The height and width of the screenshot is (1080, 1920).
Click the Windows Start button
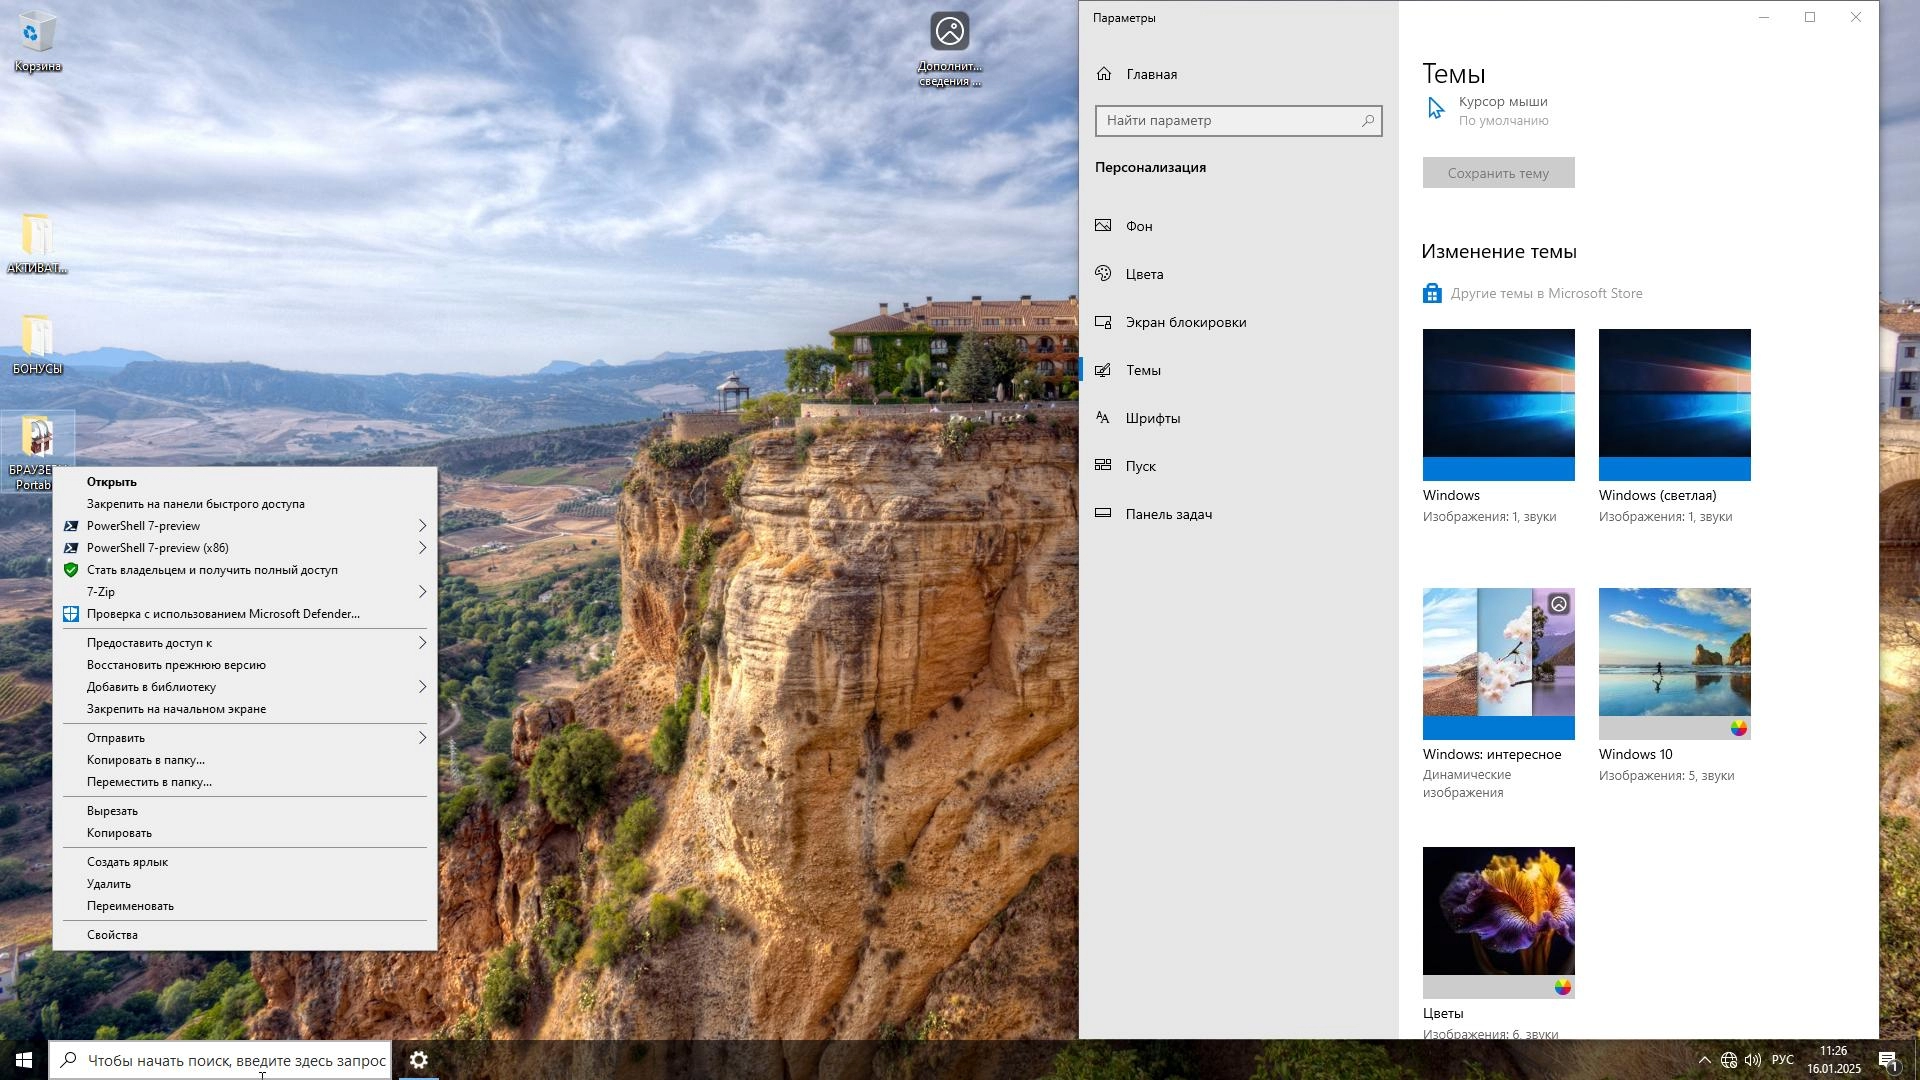(24, 1060)
